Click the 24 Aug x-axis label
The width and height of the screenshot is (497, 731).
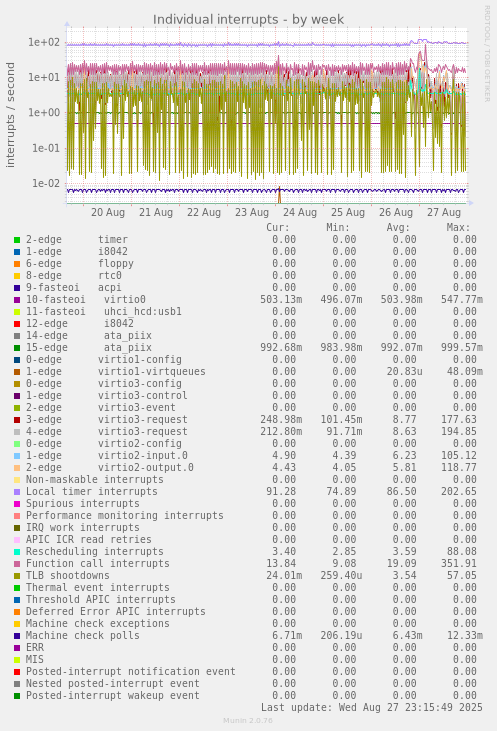(x=300, y=213)
